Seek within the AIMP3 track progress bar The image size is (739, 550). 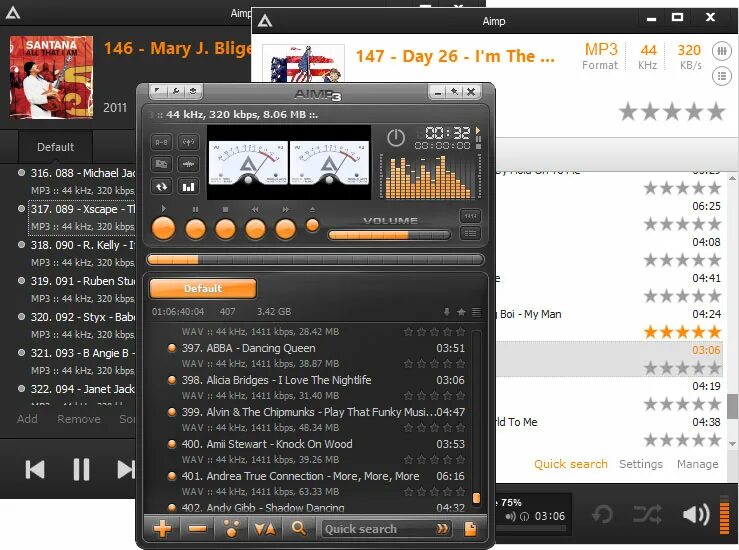(x=315, y=260)
